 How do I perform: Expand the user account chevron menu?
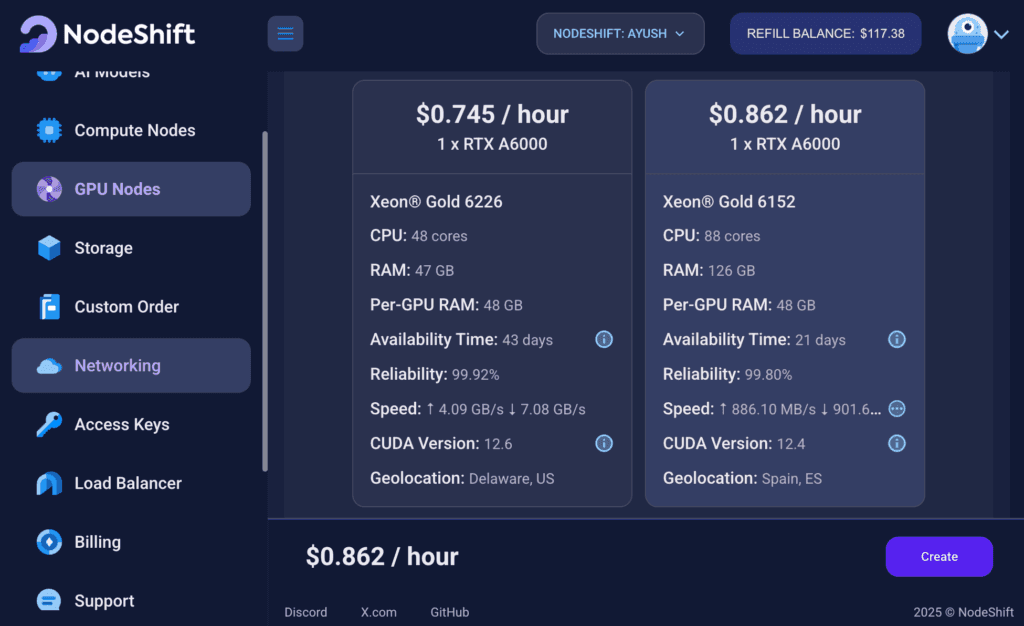(1002, 34)
